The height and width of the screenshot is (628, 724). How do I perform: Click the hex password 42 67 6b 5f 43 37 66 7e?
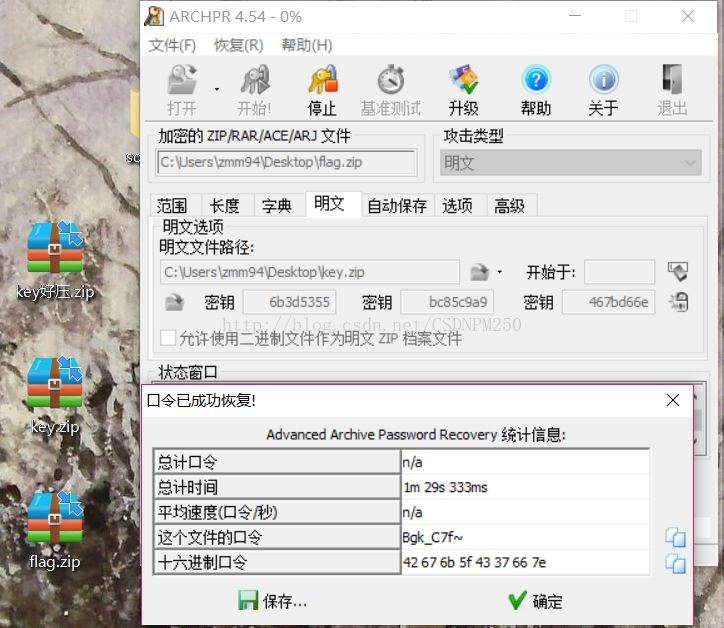tap(474, 562)
